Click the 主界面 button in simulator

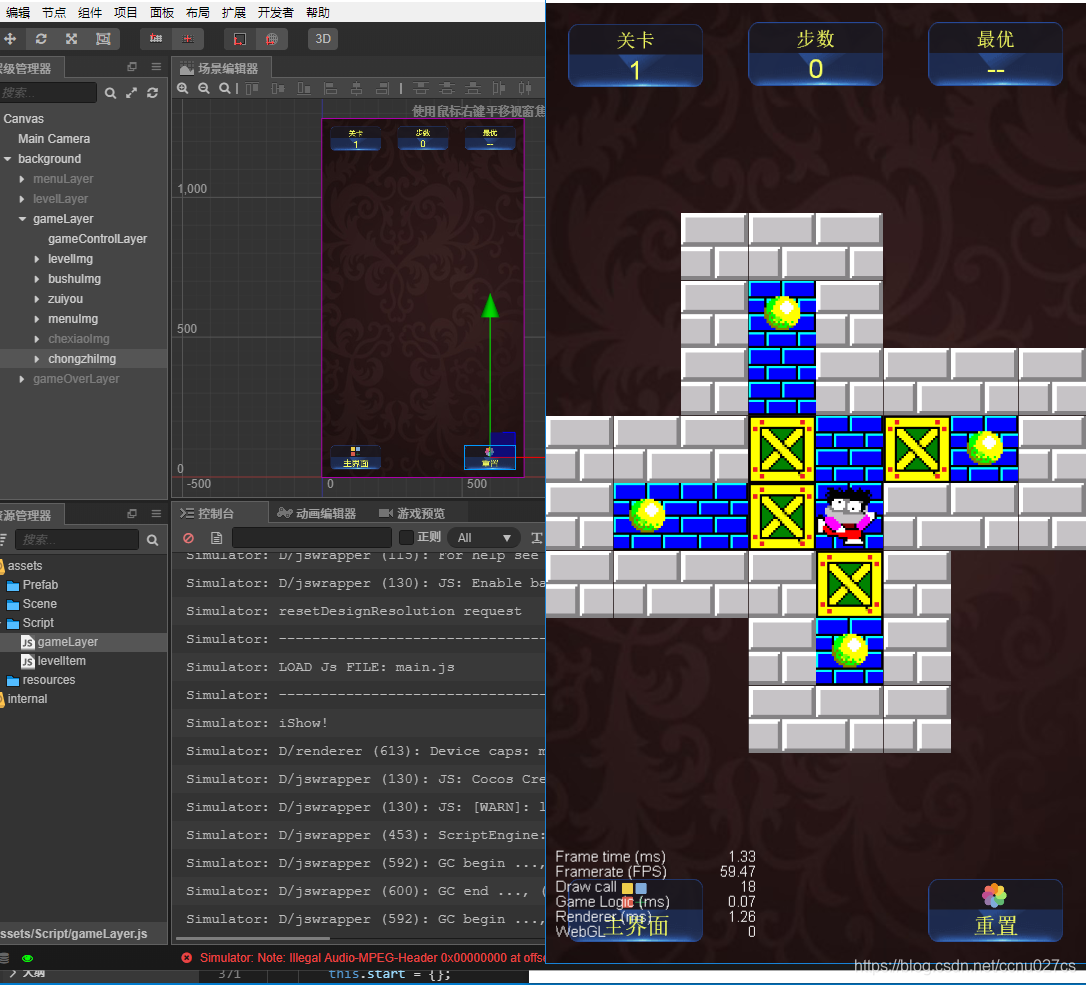click(x=635, y=911)
